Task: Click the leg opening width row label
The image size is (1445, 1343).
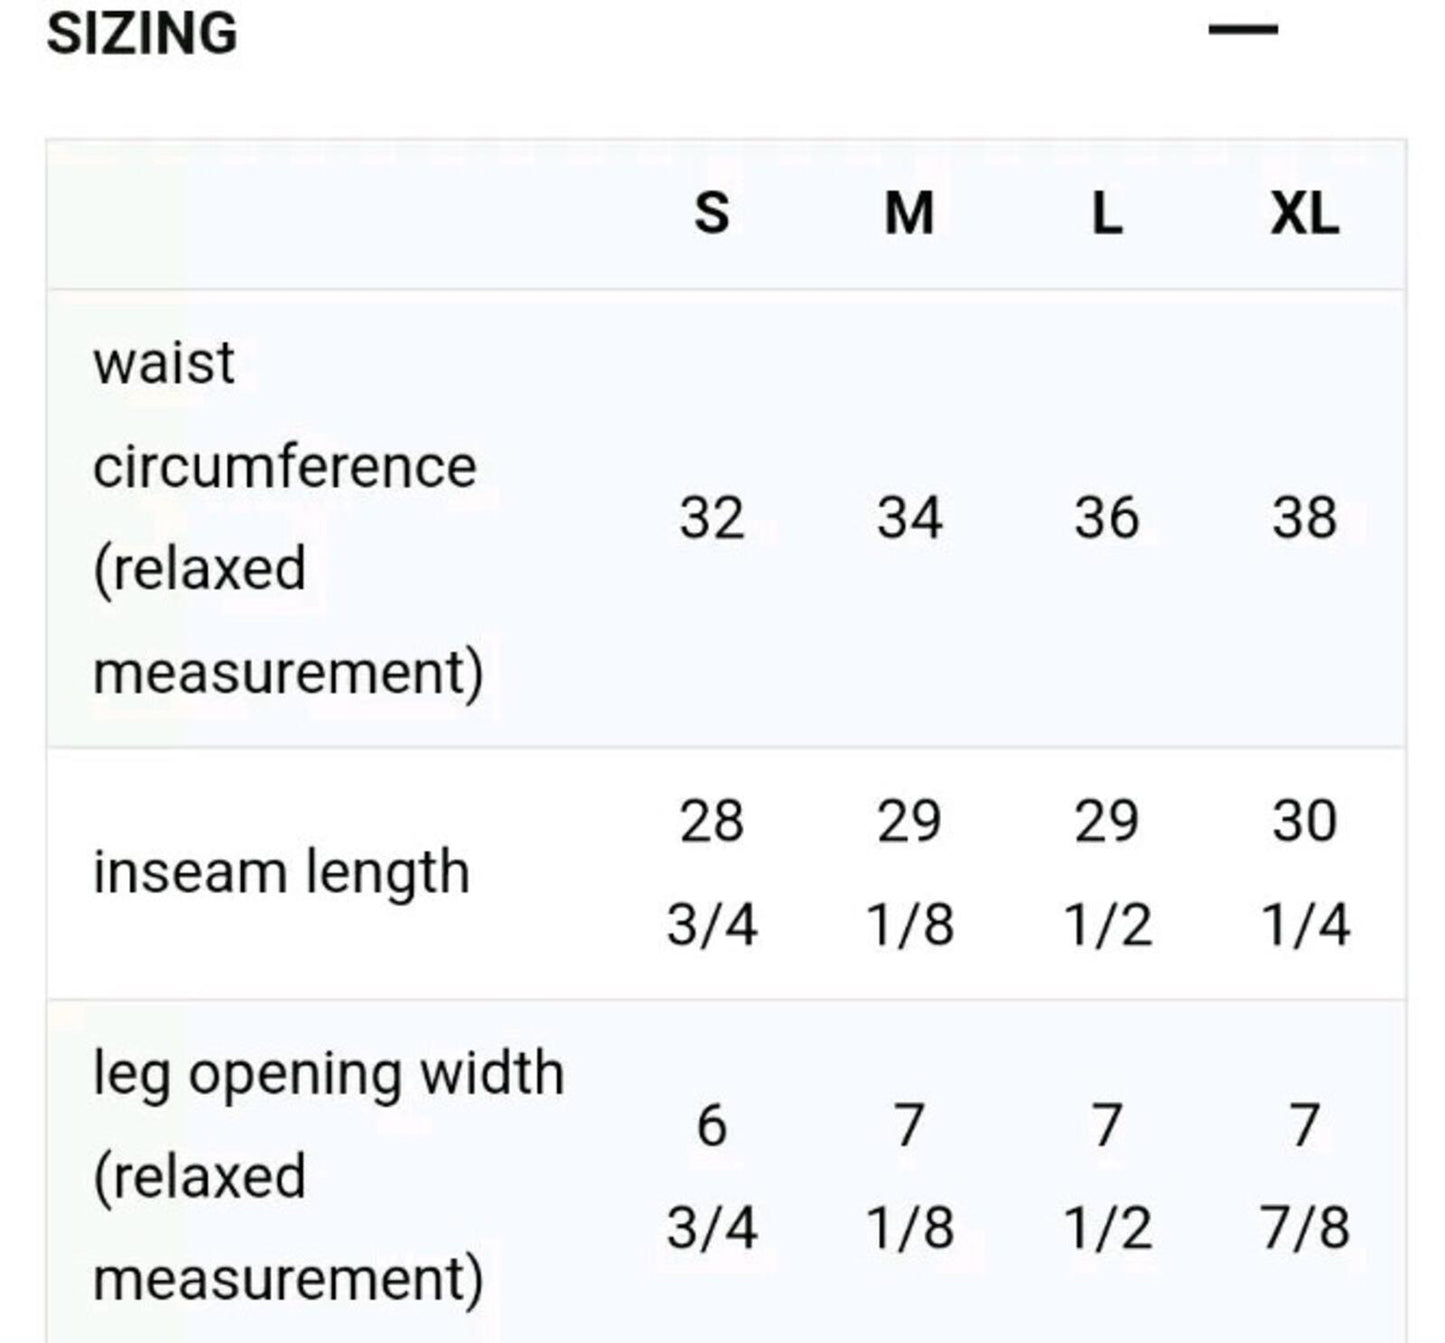Action: point(328,1176)
